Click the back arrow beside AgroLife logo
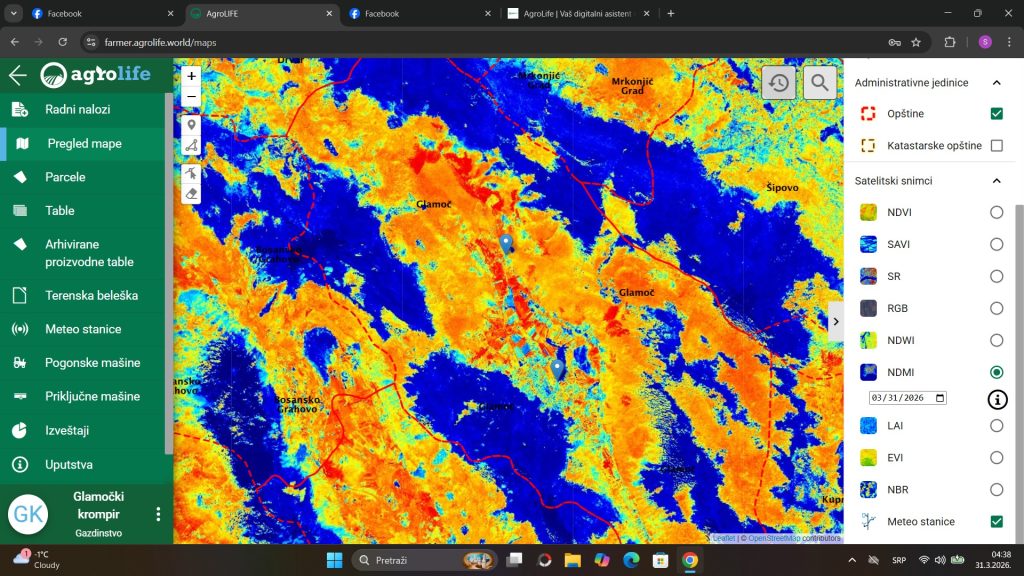Screen dimensions: 1024x576 17,76
